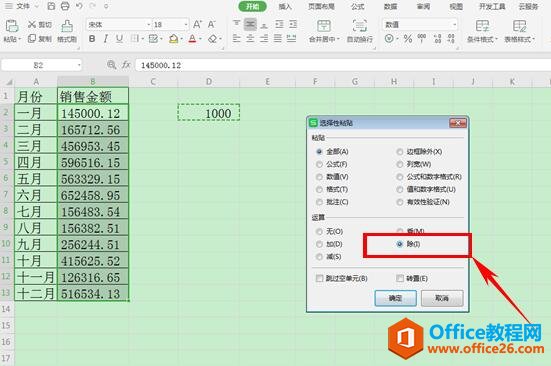Click the fx Insert Function icon
The width and height of the screenshot is (551, 366).
point(126,65)
